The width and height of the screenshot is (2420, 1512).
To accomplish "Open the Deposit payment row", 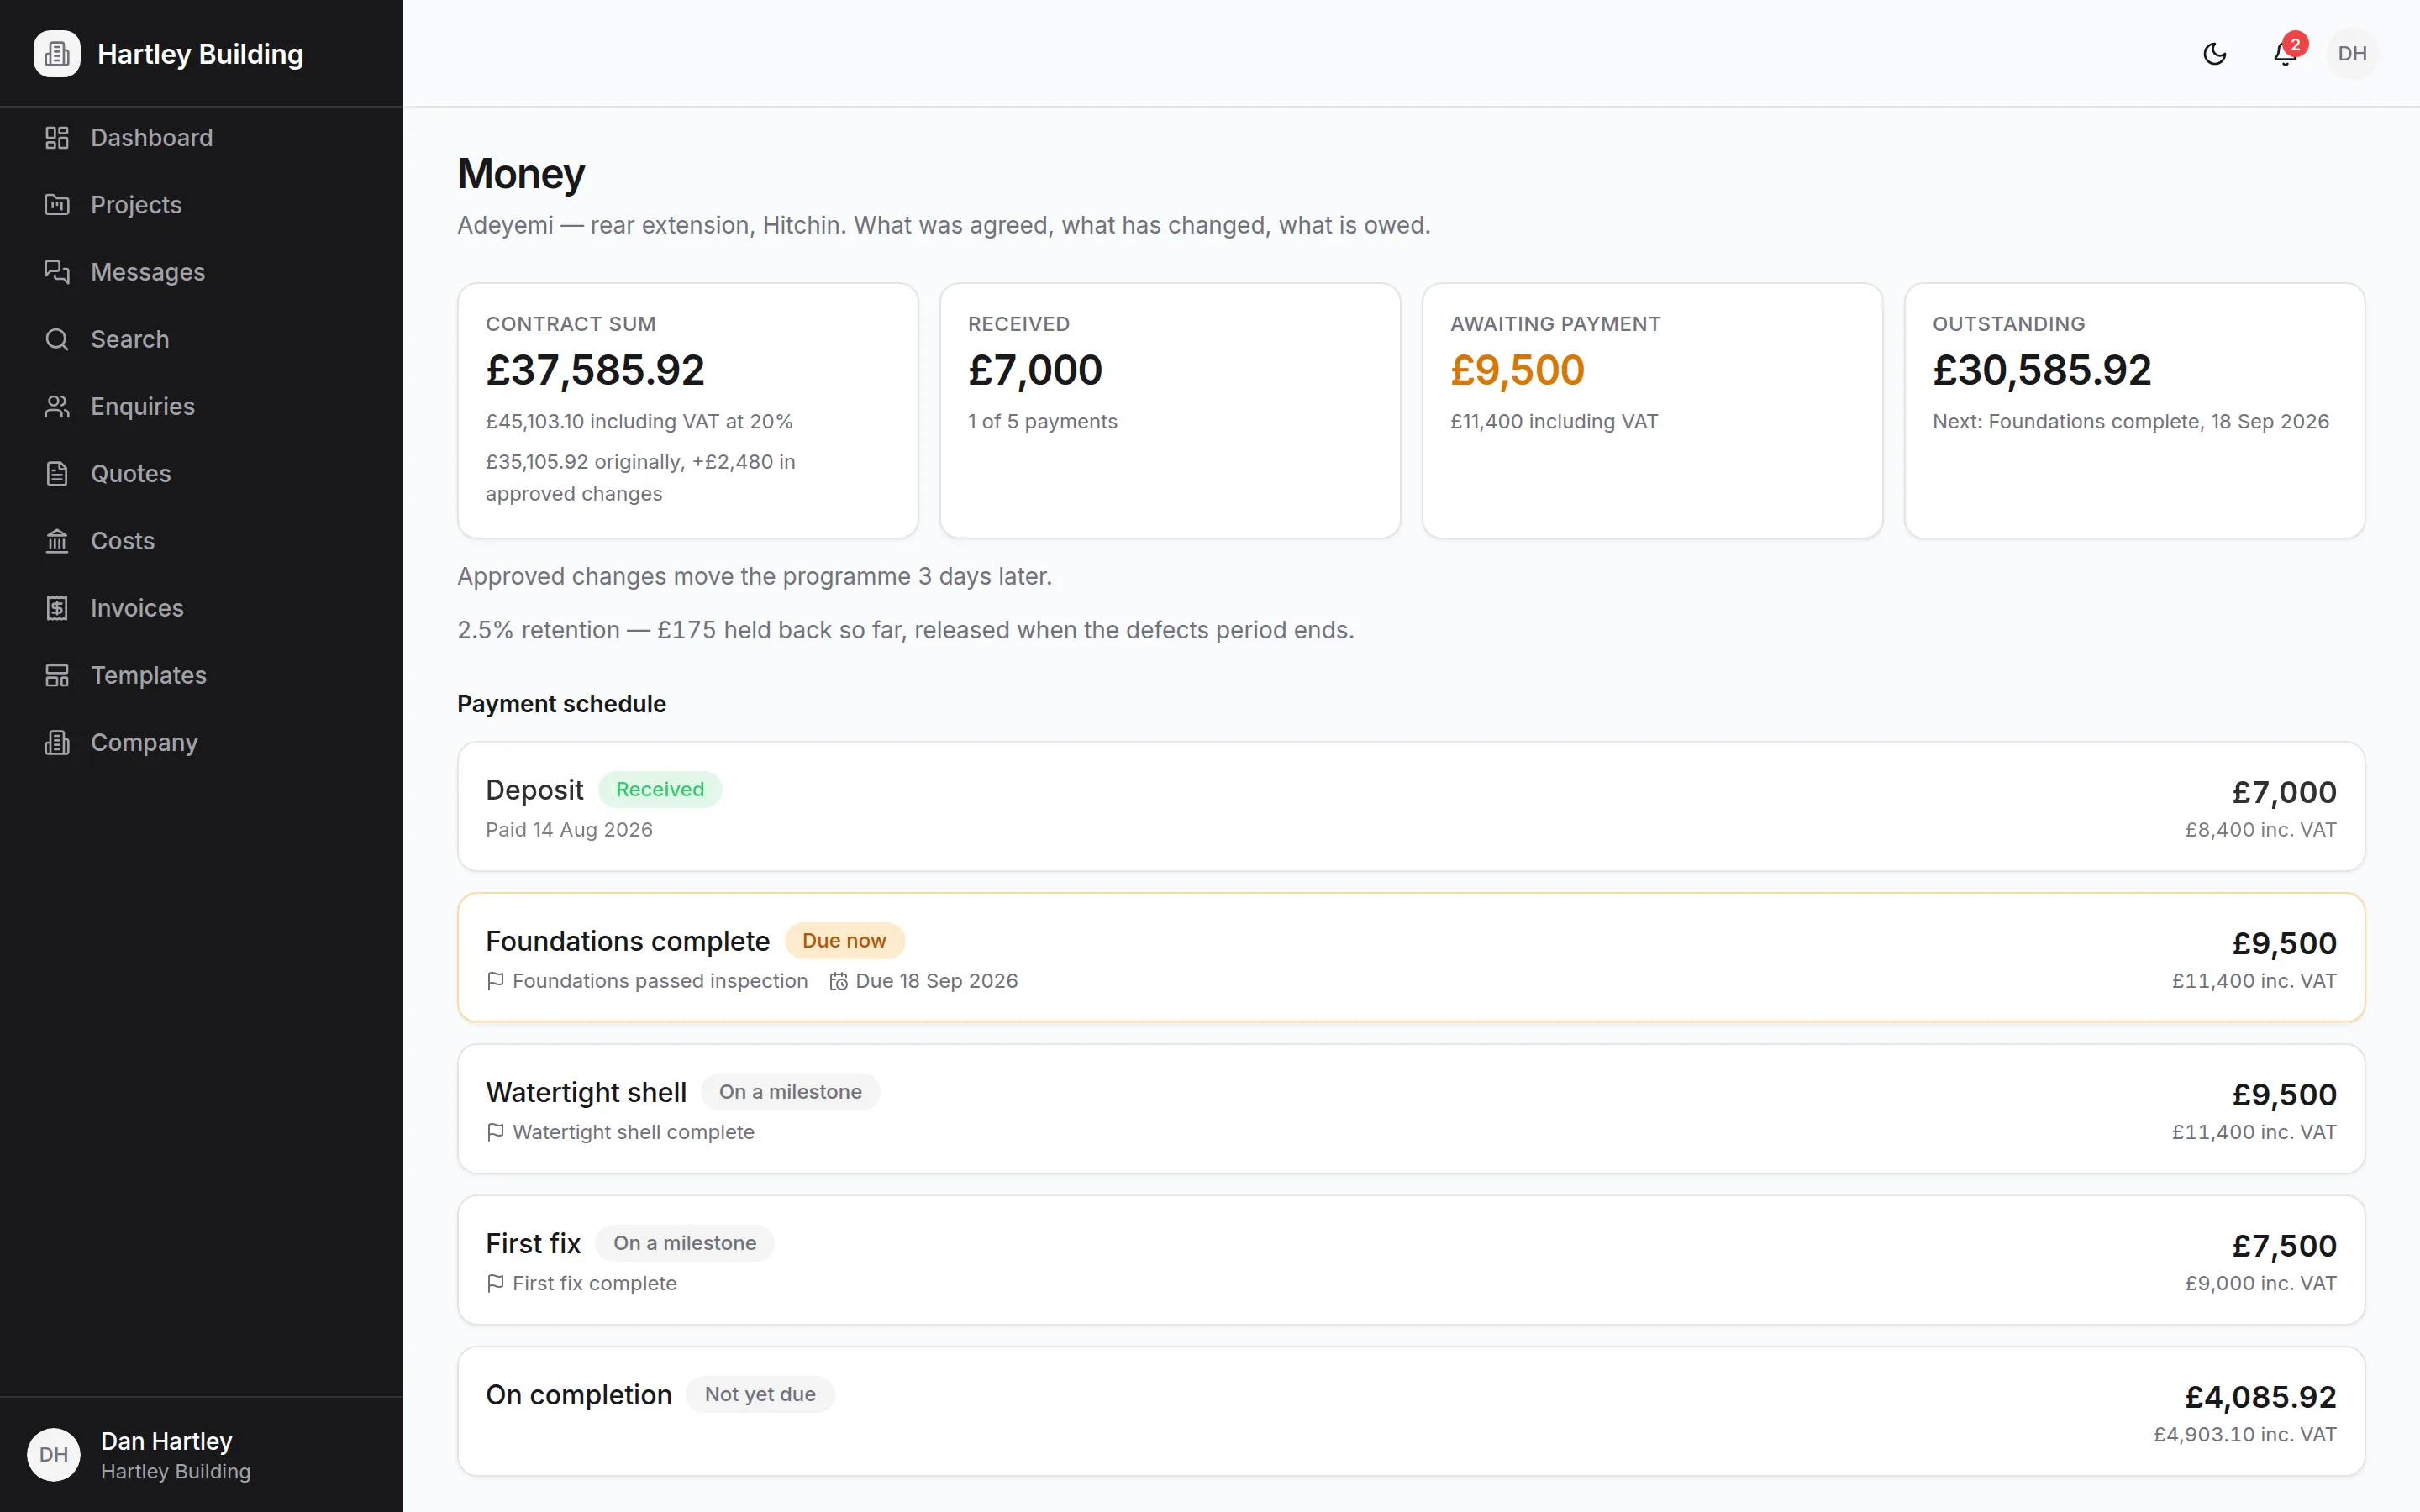I will [x=1411, y=806].
